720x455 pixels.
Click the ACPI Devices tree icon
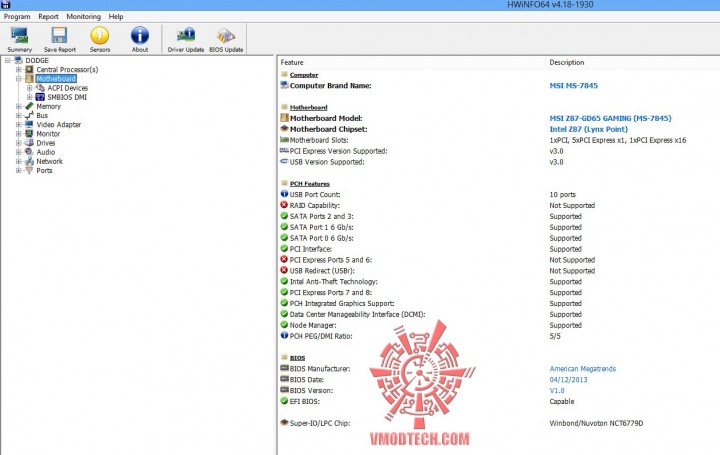pyautogui.click(x=40, y=88)
